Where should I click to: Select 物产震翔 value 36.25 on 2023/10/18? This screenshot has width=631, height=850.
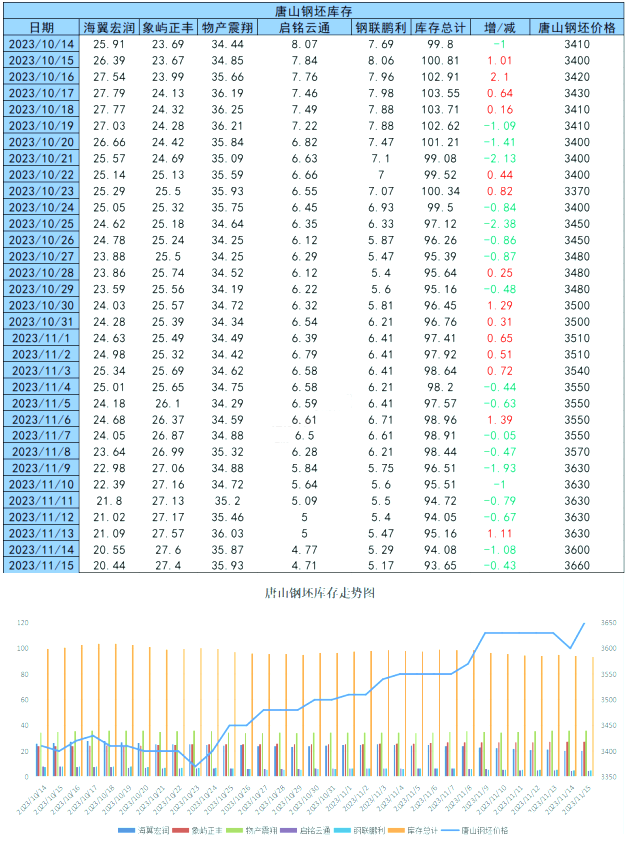(x=228, y=110)
